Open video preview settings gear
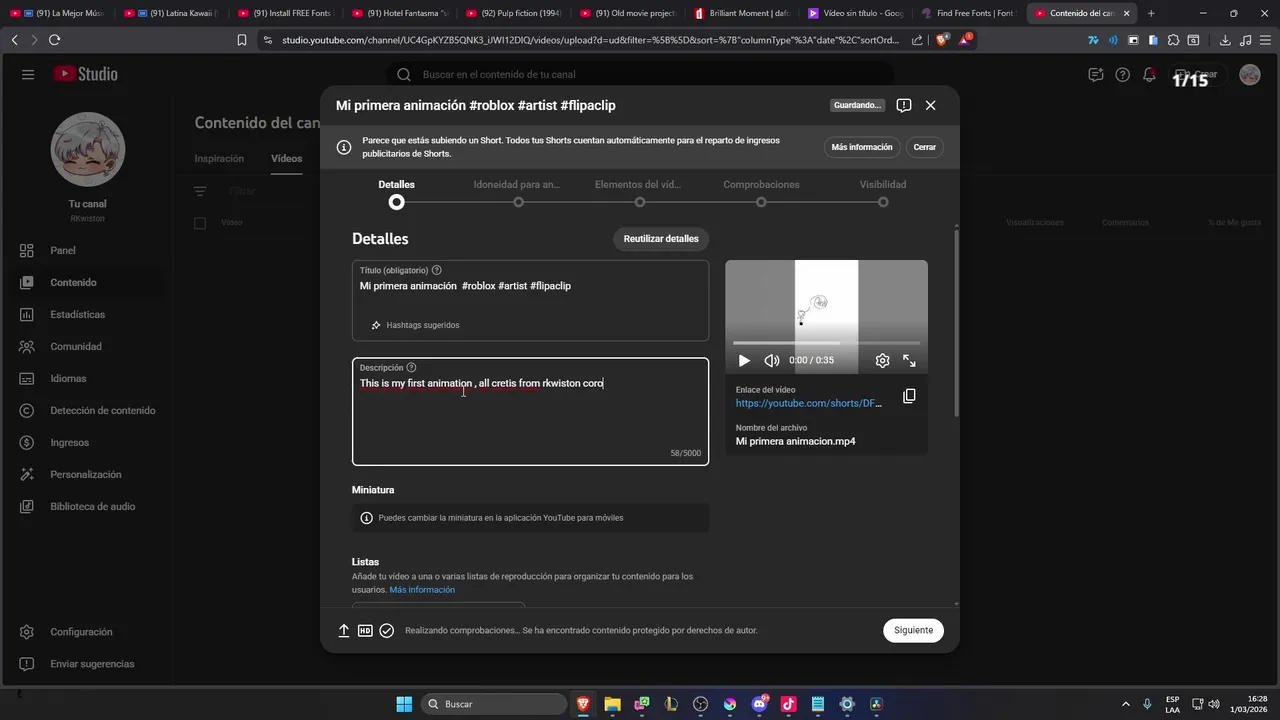The image size is (1280, 720). [882, 360]
